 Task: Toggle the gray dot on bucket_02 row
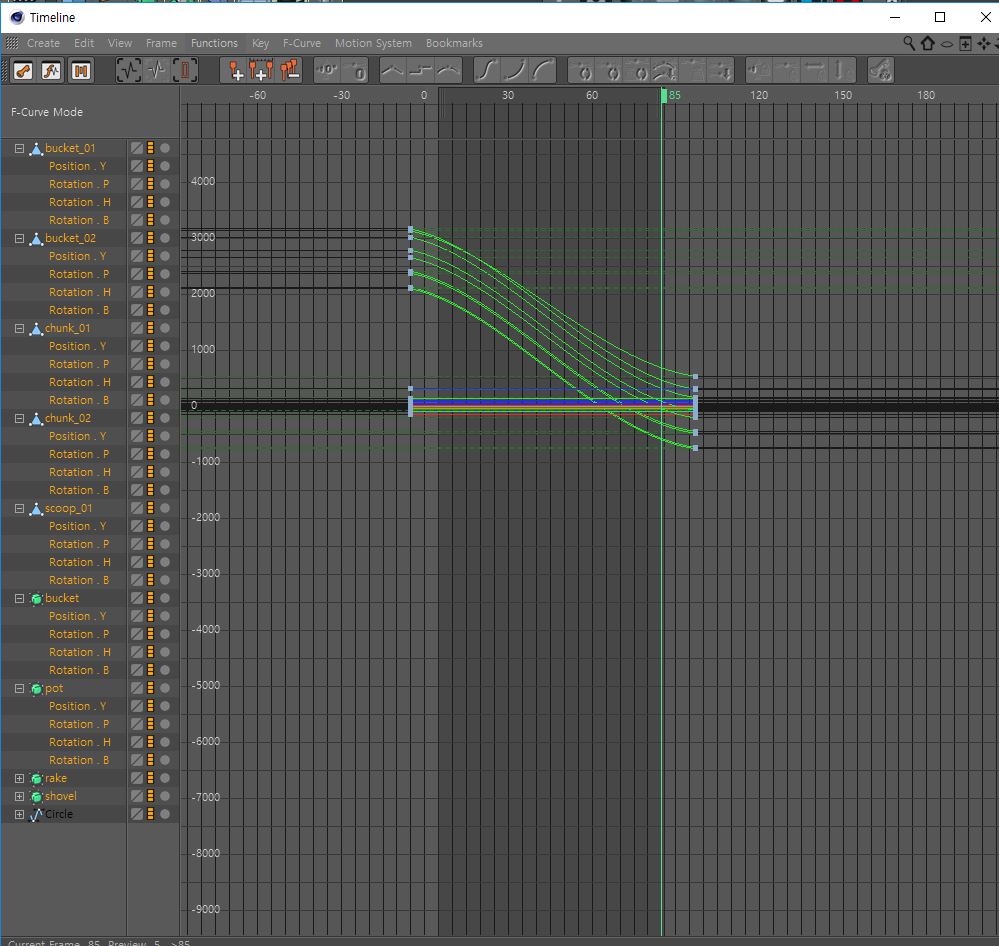pyautogui.click(x=165, y=238)
